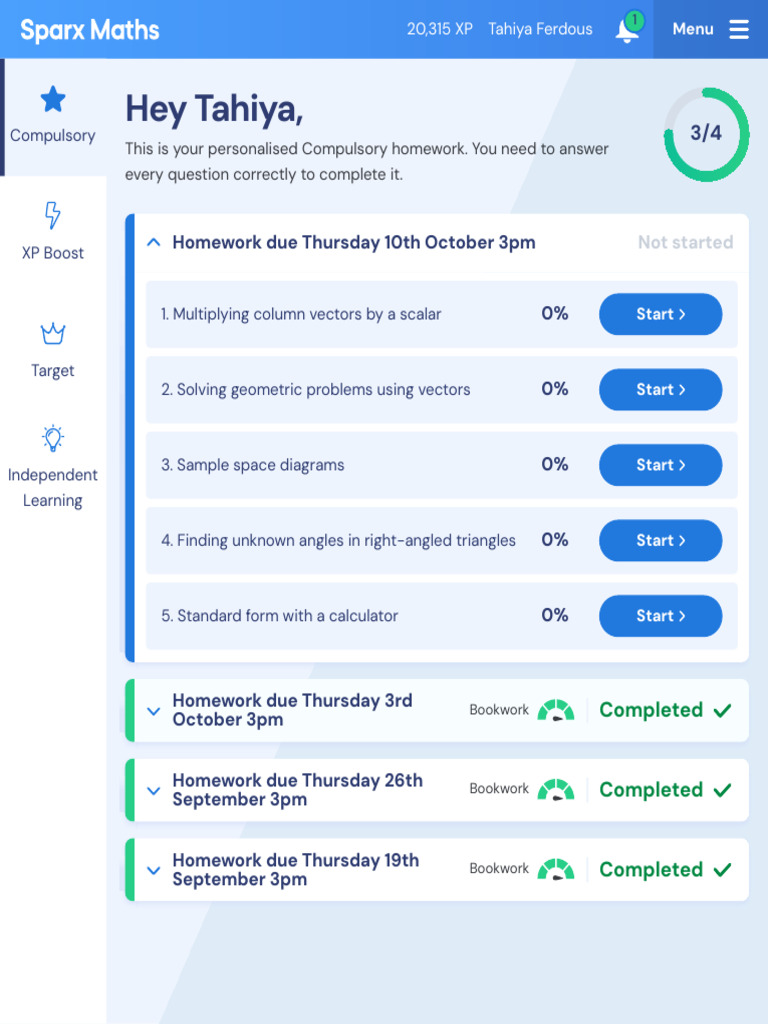Click the notification bell icon
Viewport: 768px width, 1024px height.
pos(626,31)
